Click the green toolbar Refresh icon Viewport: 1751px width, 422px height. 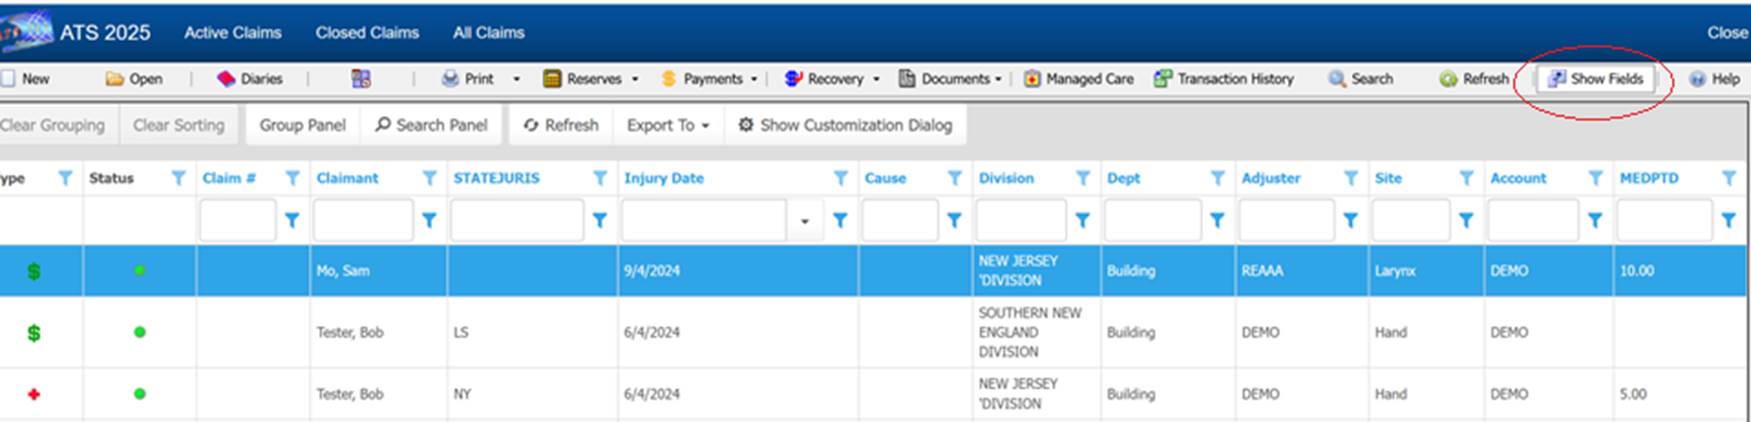click(x=1448, y=79)
